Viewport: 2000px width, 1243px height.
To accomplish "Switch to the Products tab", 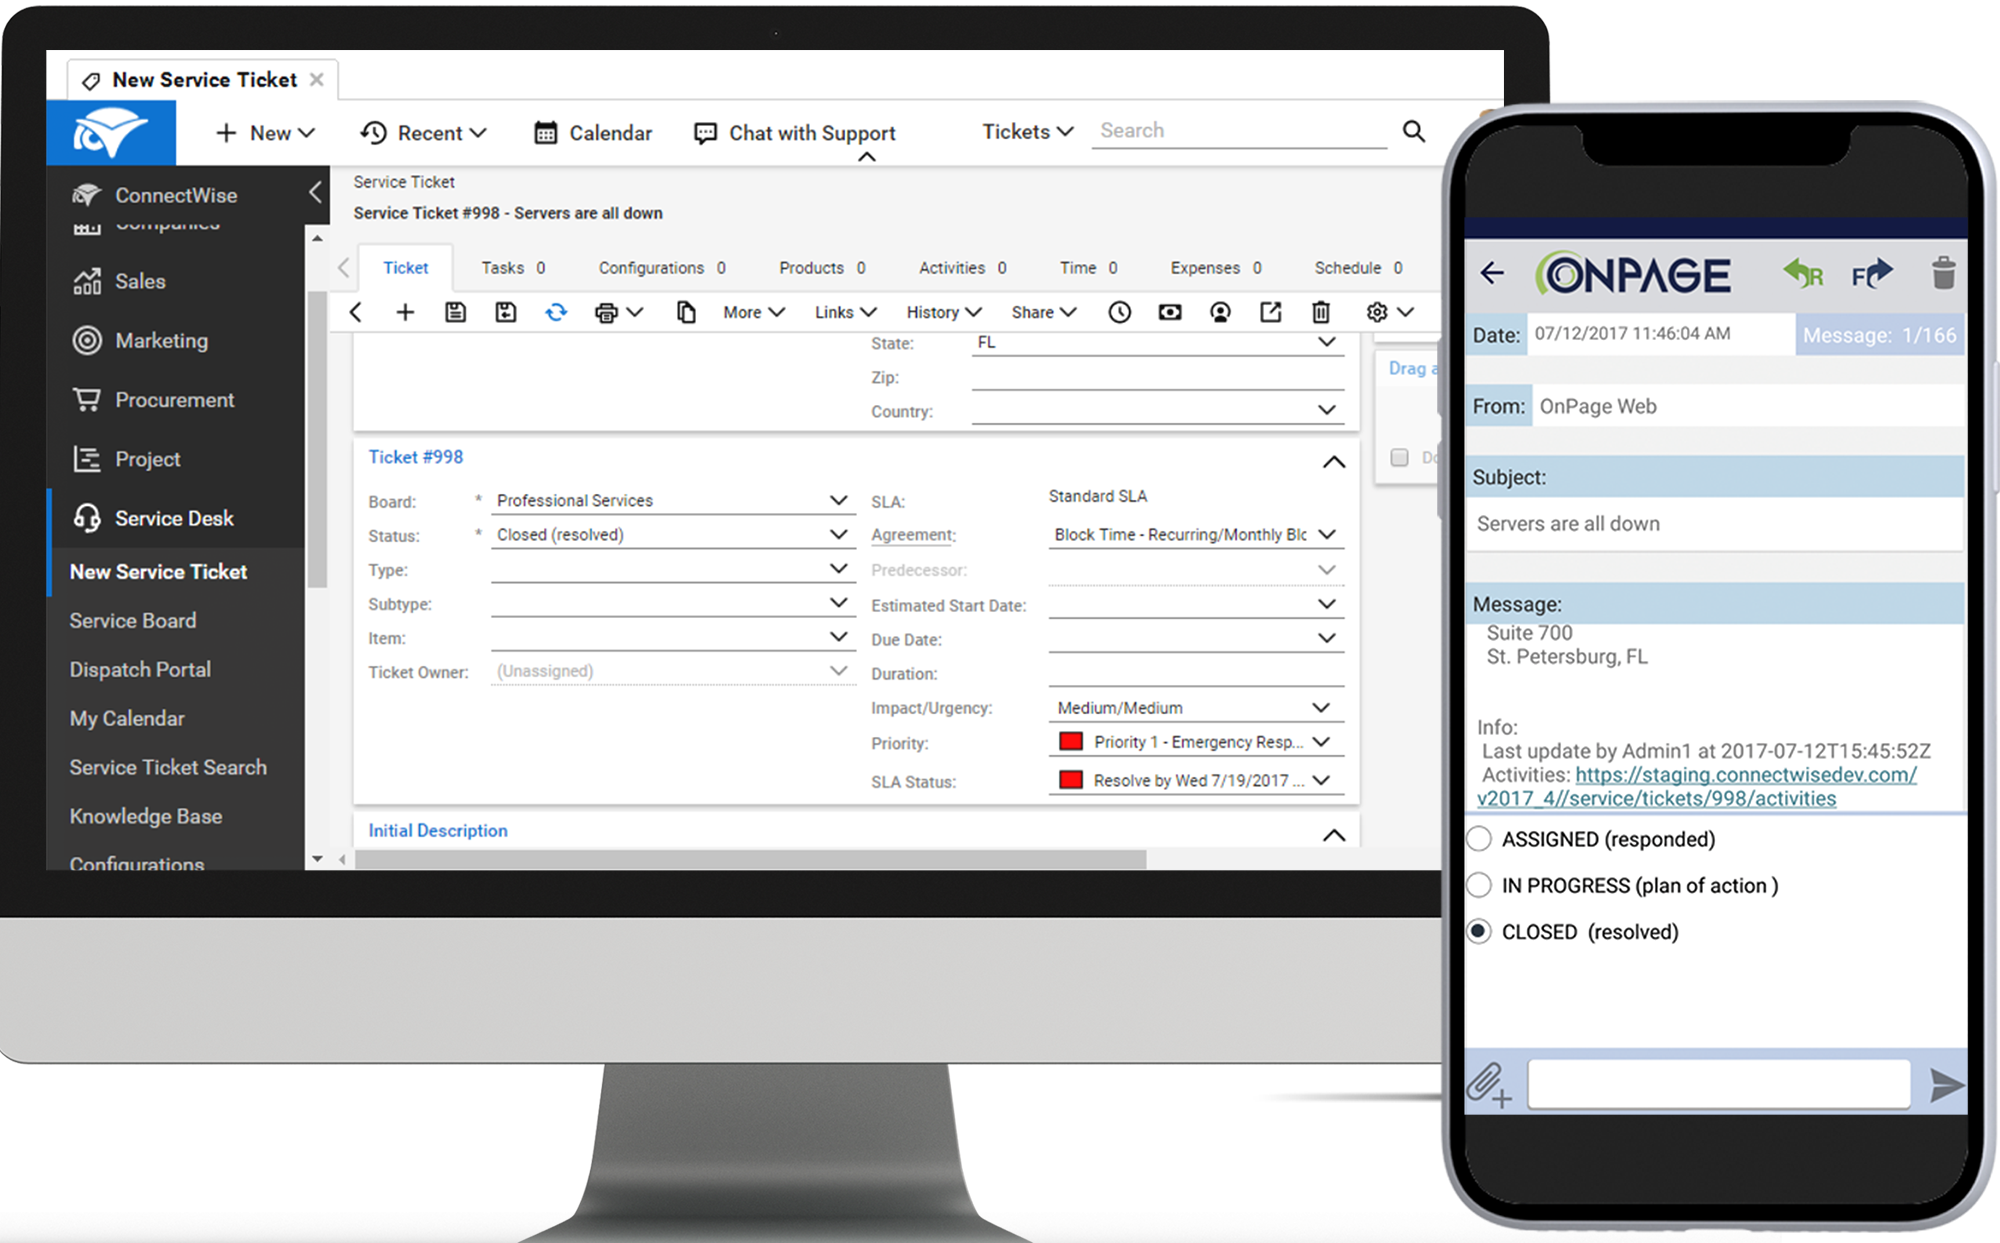I will coord(822,268).
